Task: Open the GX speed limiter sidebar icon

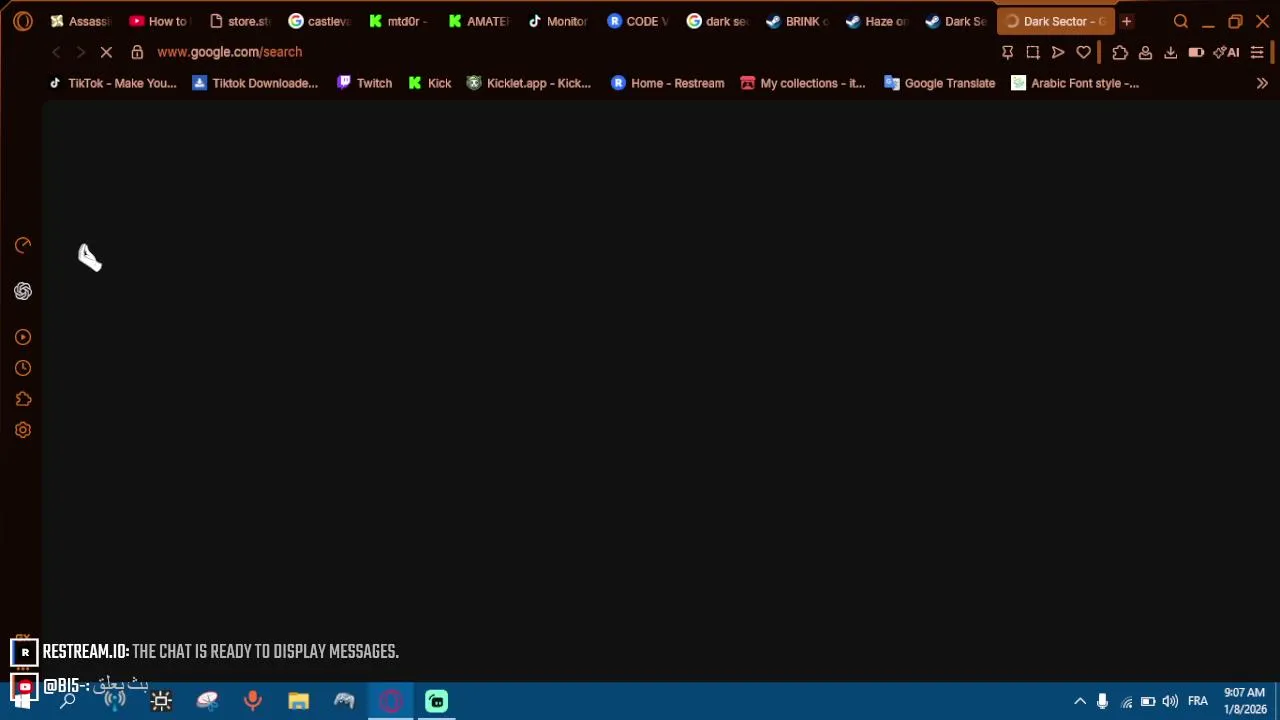Action: [23, 245]
